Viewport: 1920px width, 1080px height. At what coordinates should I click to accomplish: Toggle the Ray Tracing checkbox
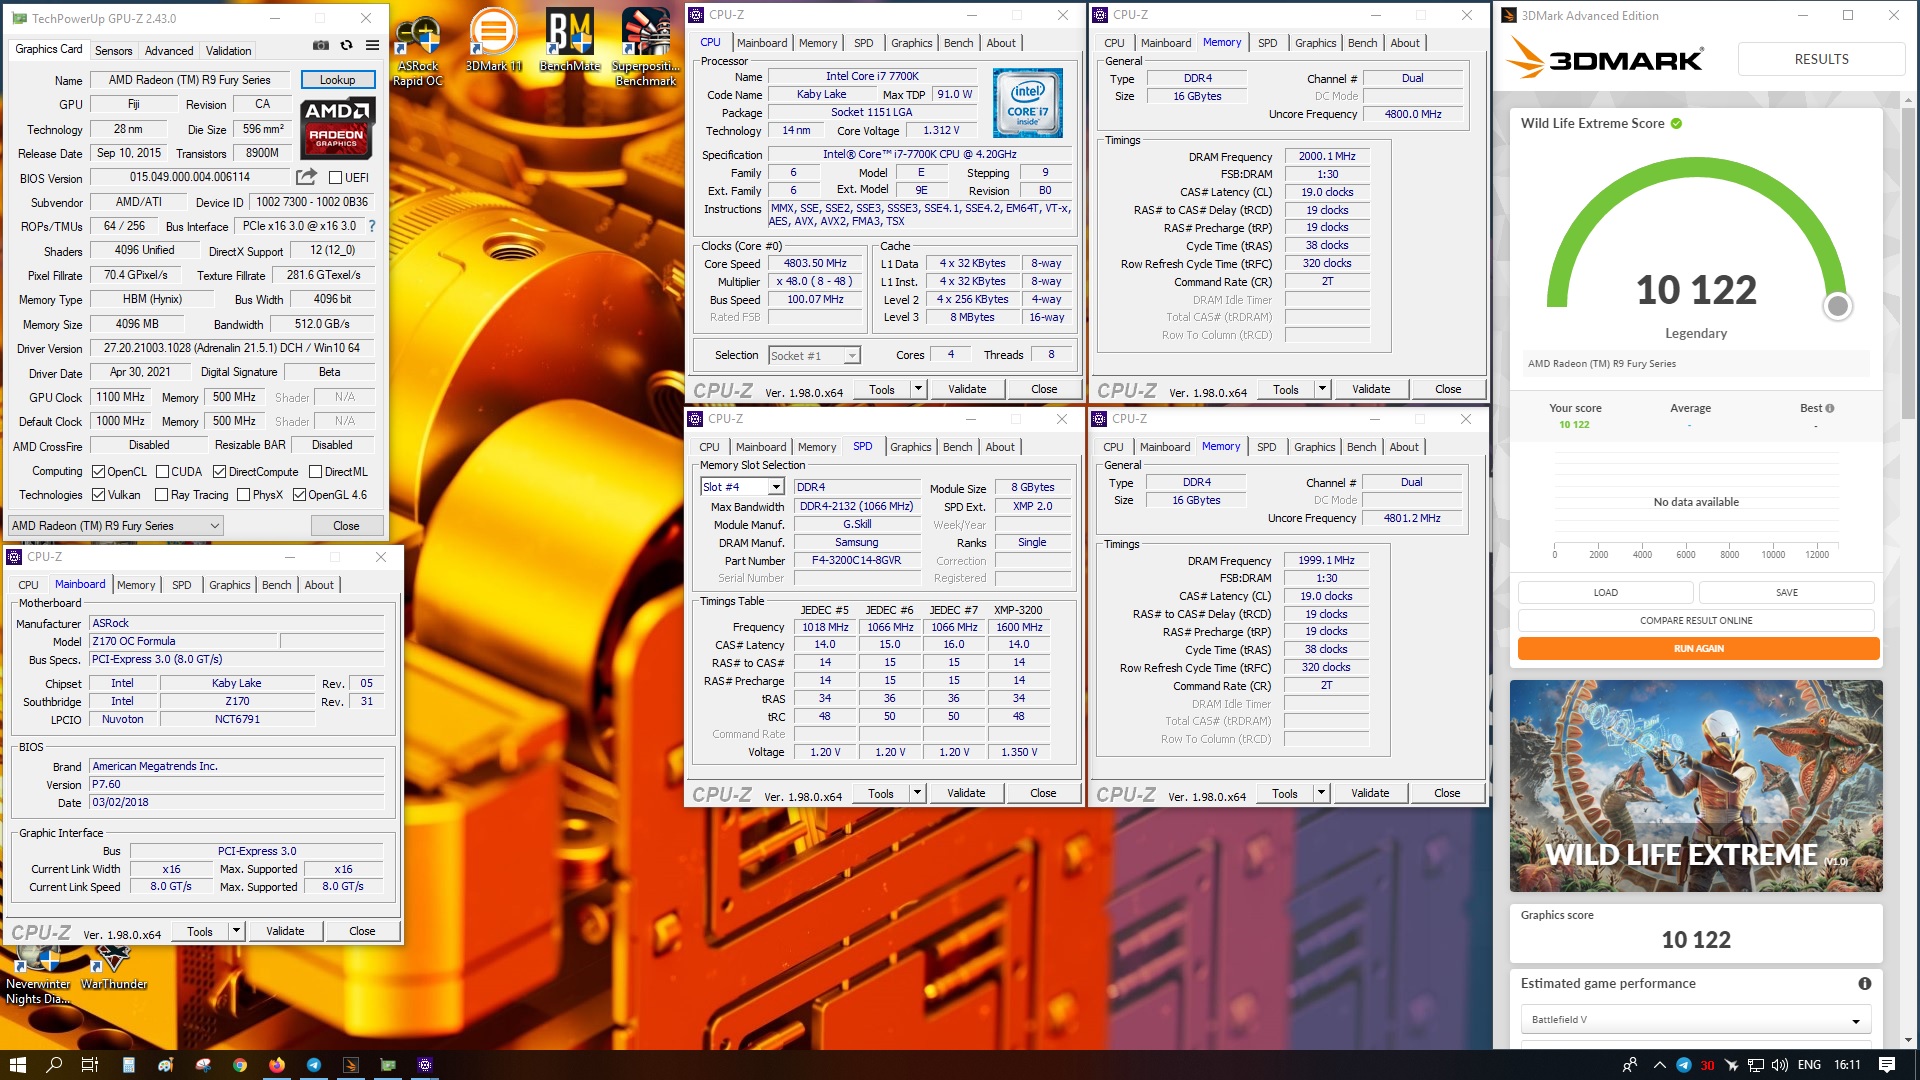click(x=162, y=495)
